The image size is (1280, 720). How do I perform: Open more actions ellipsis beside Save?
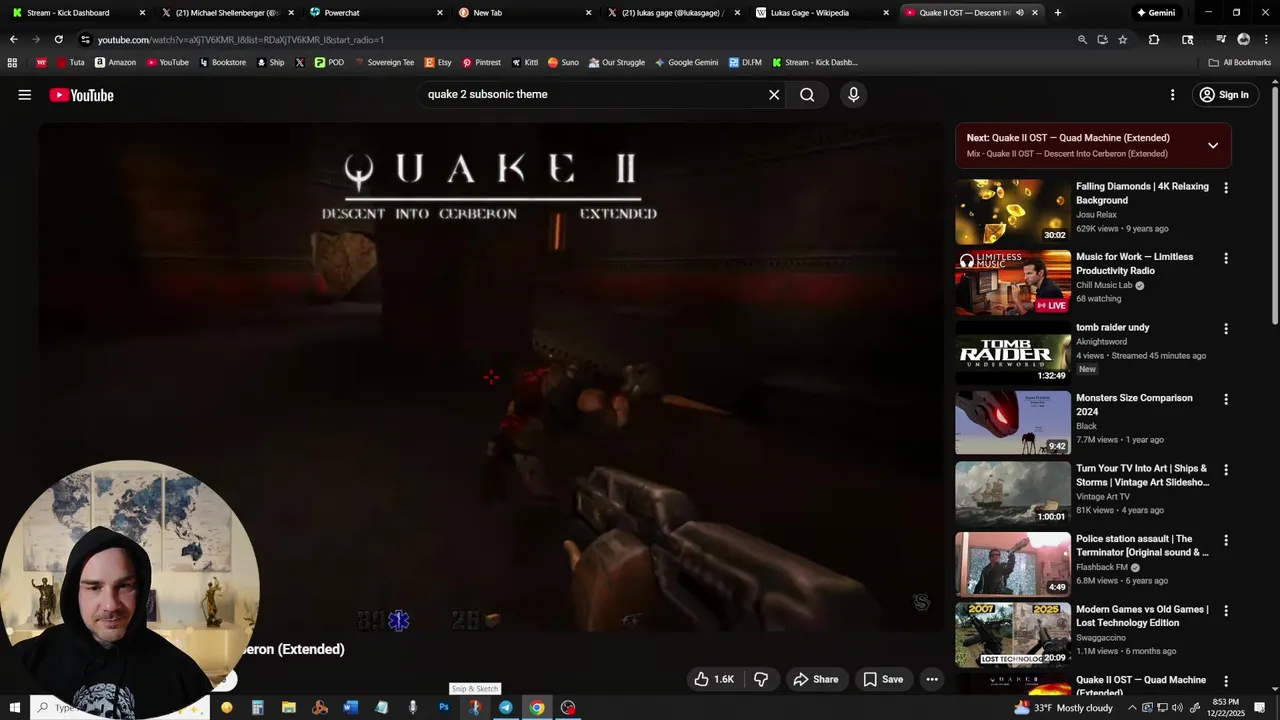click(x=932, y=679)
